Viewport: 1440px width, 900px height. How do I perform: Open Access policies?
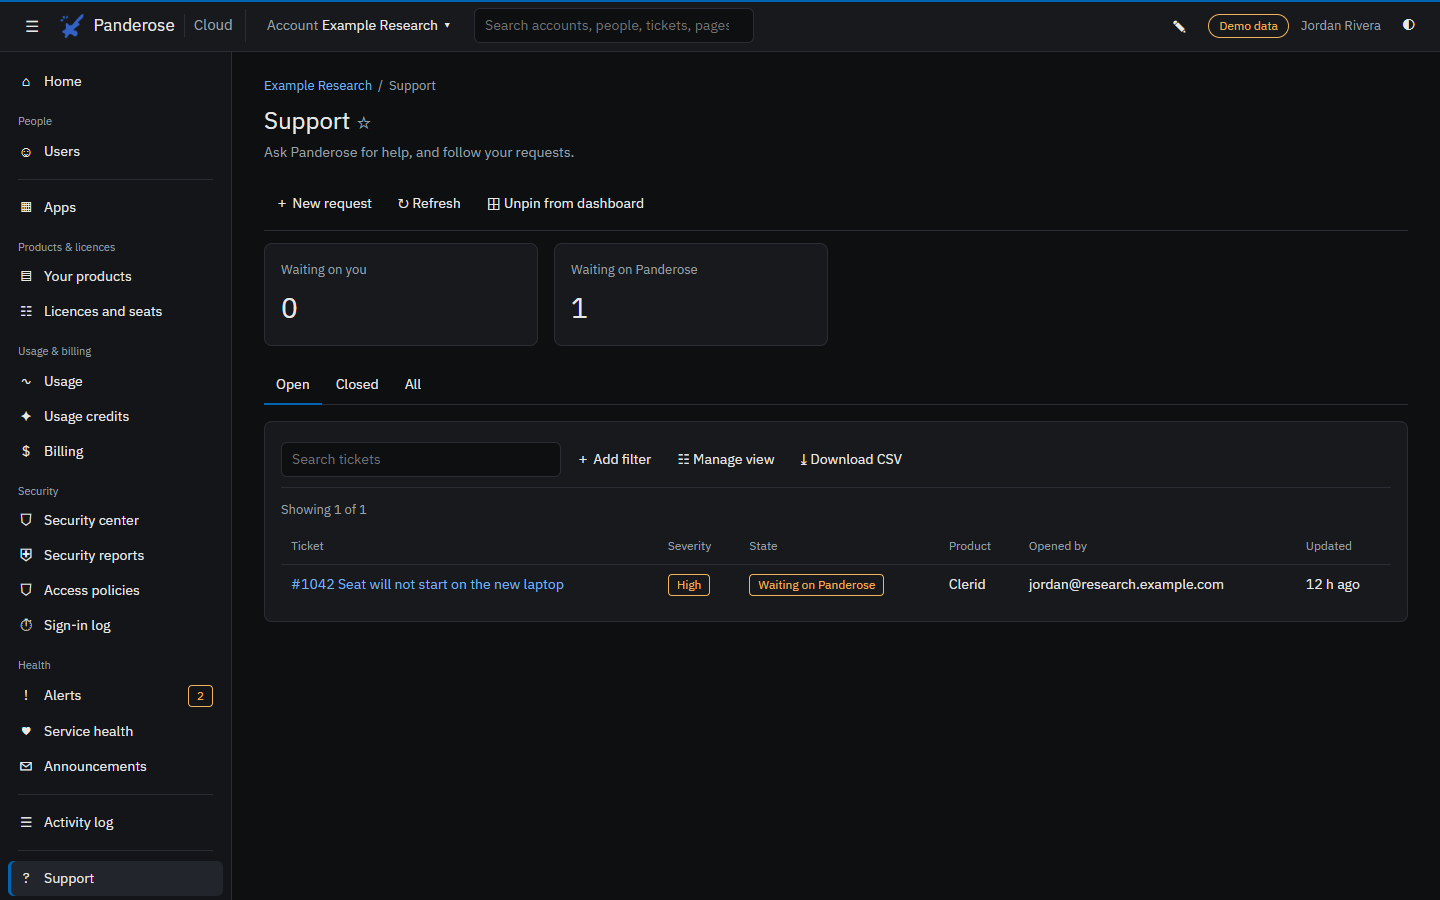115,591
